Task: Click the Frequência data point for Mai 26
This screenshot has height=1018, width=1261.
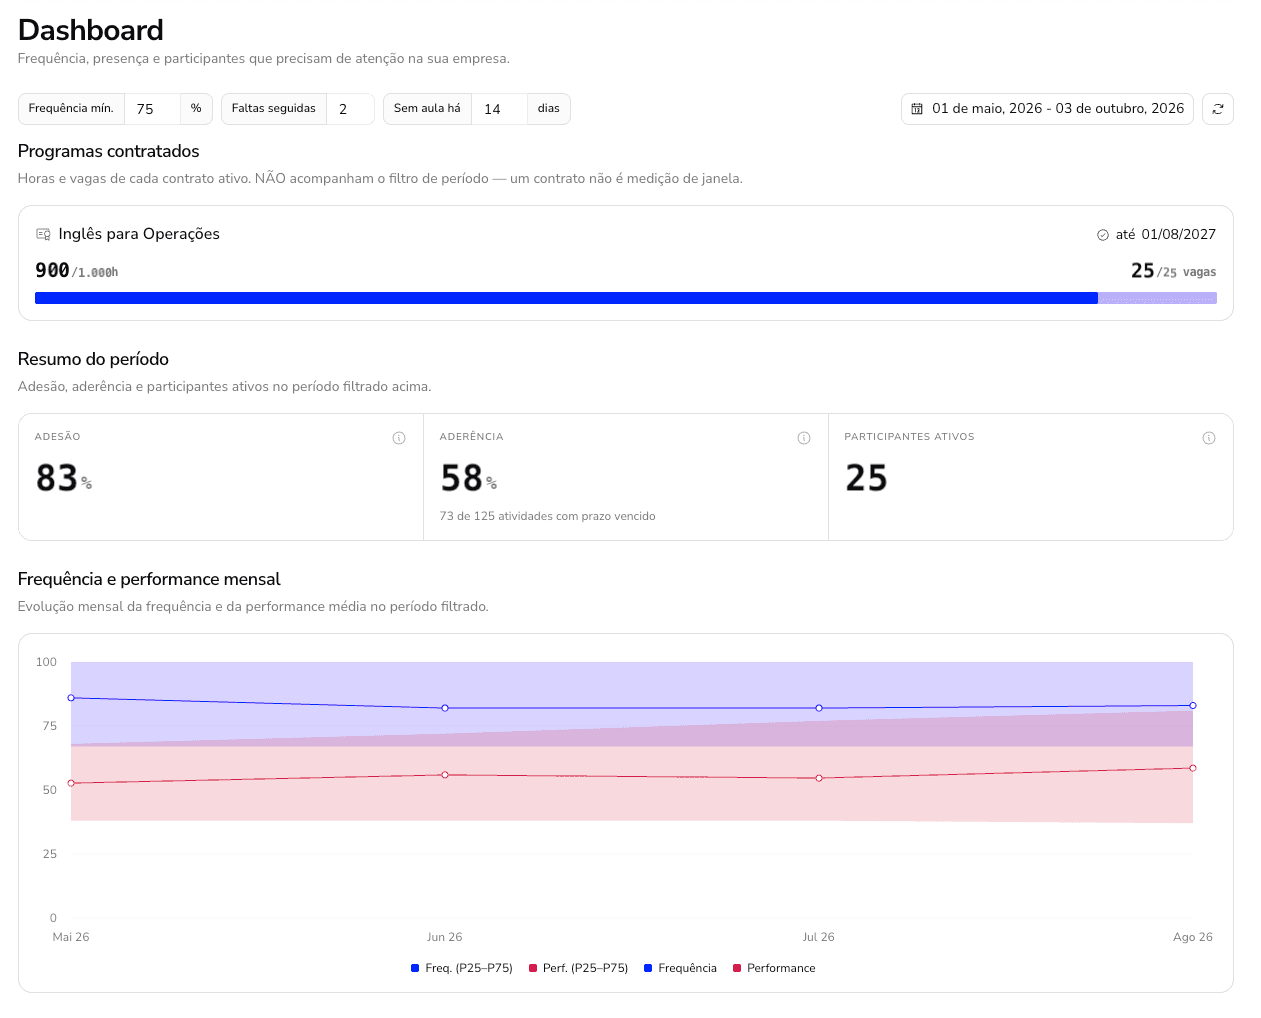Action: click(71, 698)
